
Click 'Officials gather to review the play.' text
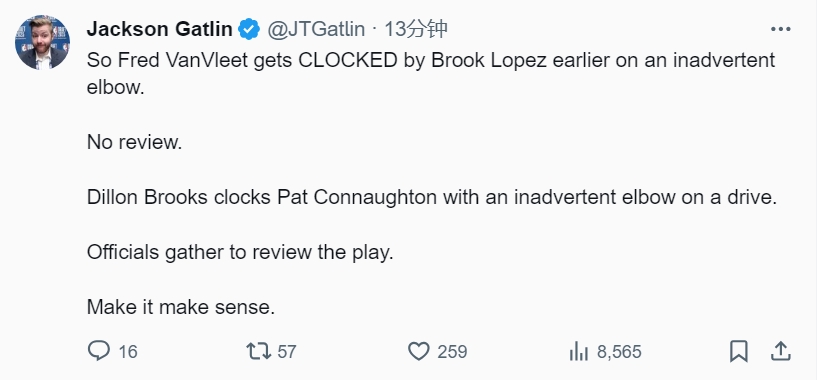tap(240, 252)
